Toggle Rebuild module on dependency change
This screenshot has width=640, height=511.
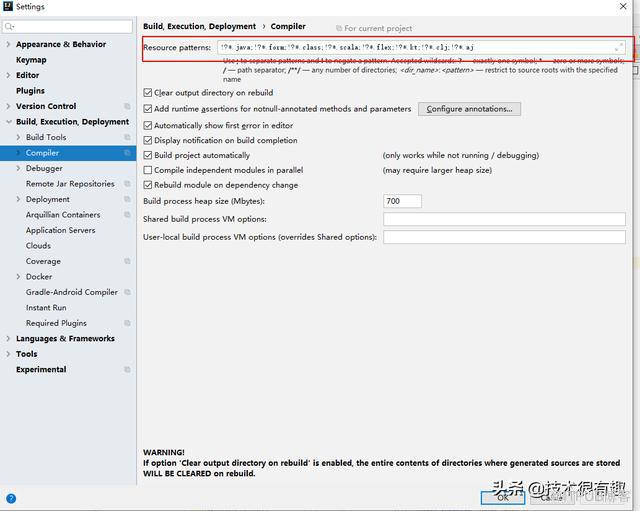[x=148, y=185]
